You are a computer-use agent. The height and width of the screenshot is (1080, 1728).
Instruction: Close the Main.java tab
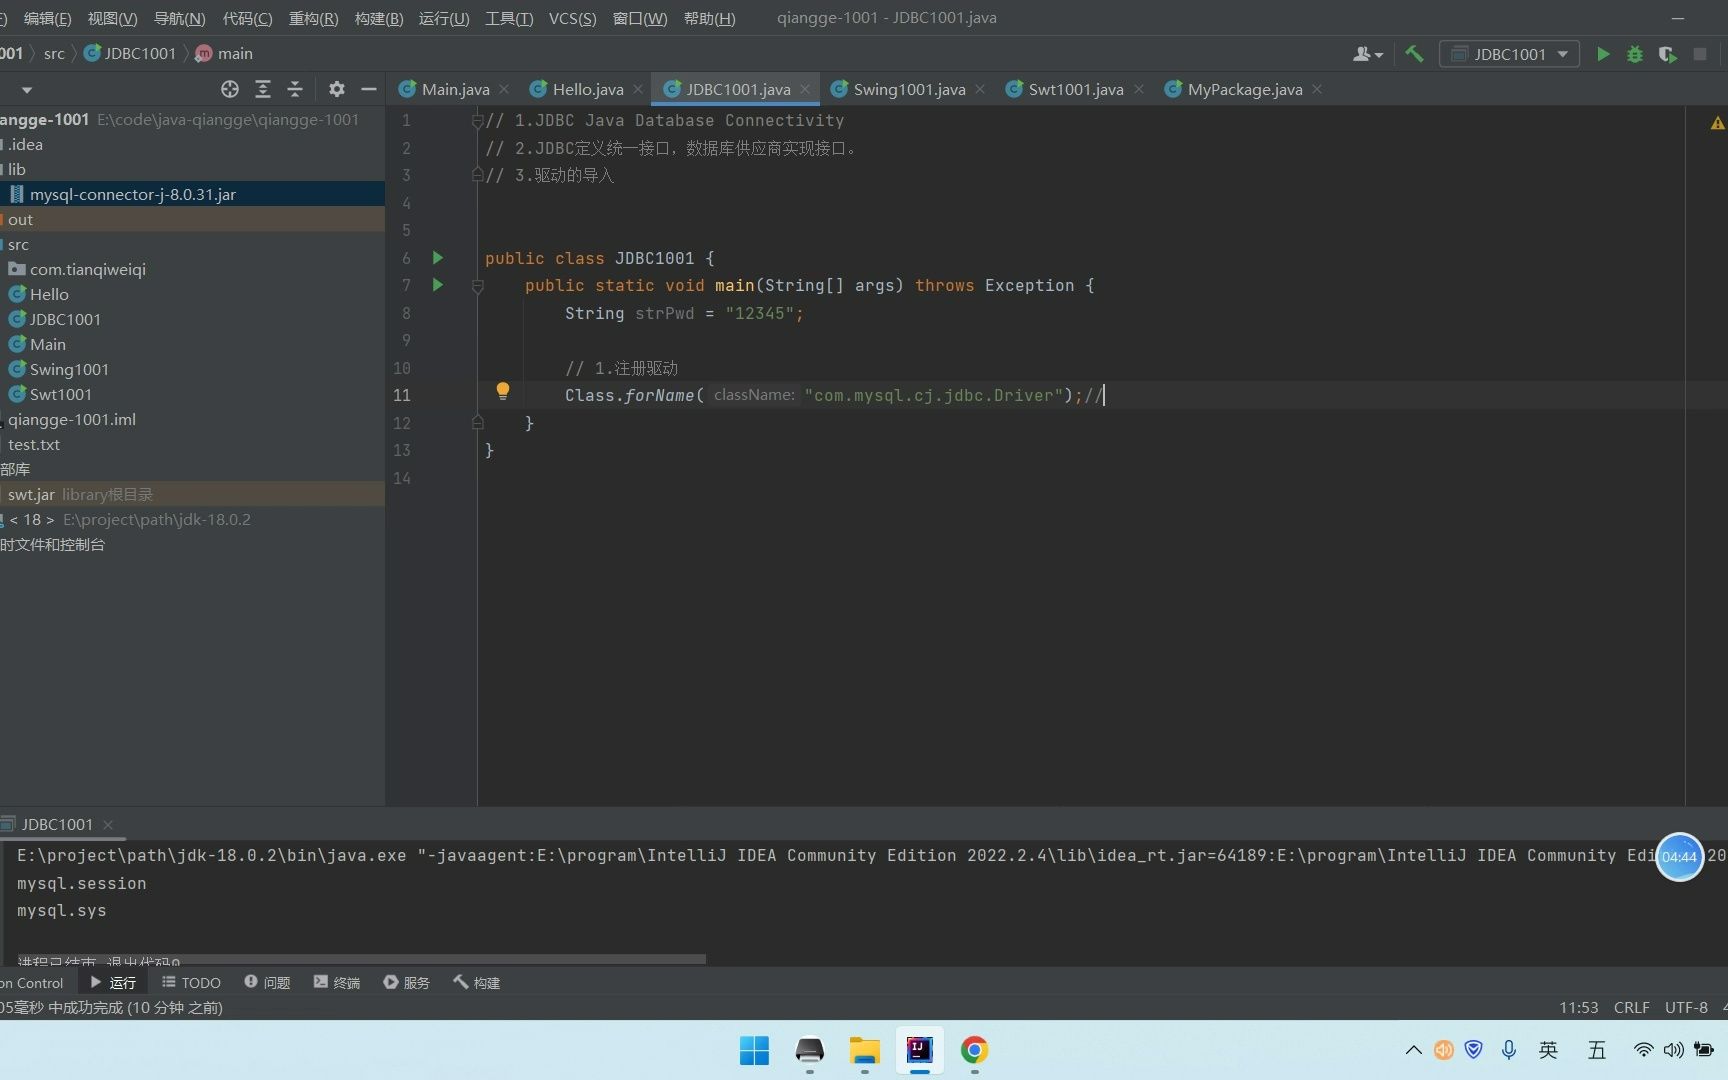pyautogui.click(x=504, y=89)
